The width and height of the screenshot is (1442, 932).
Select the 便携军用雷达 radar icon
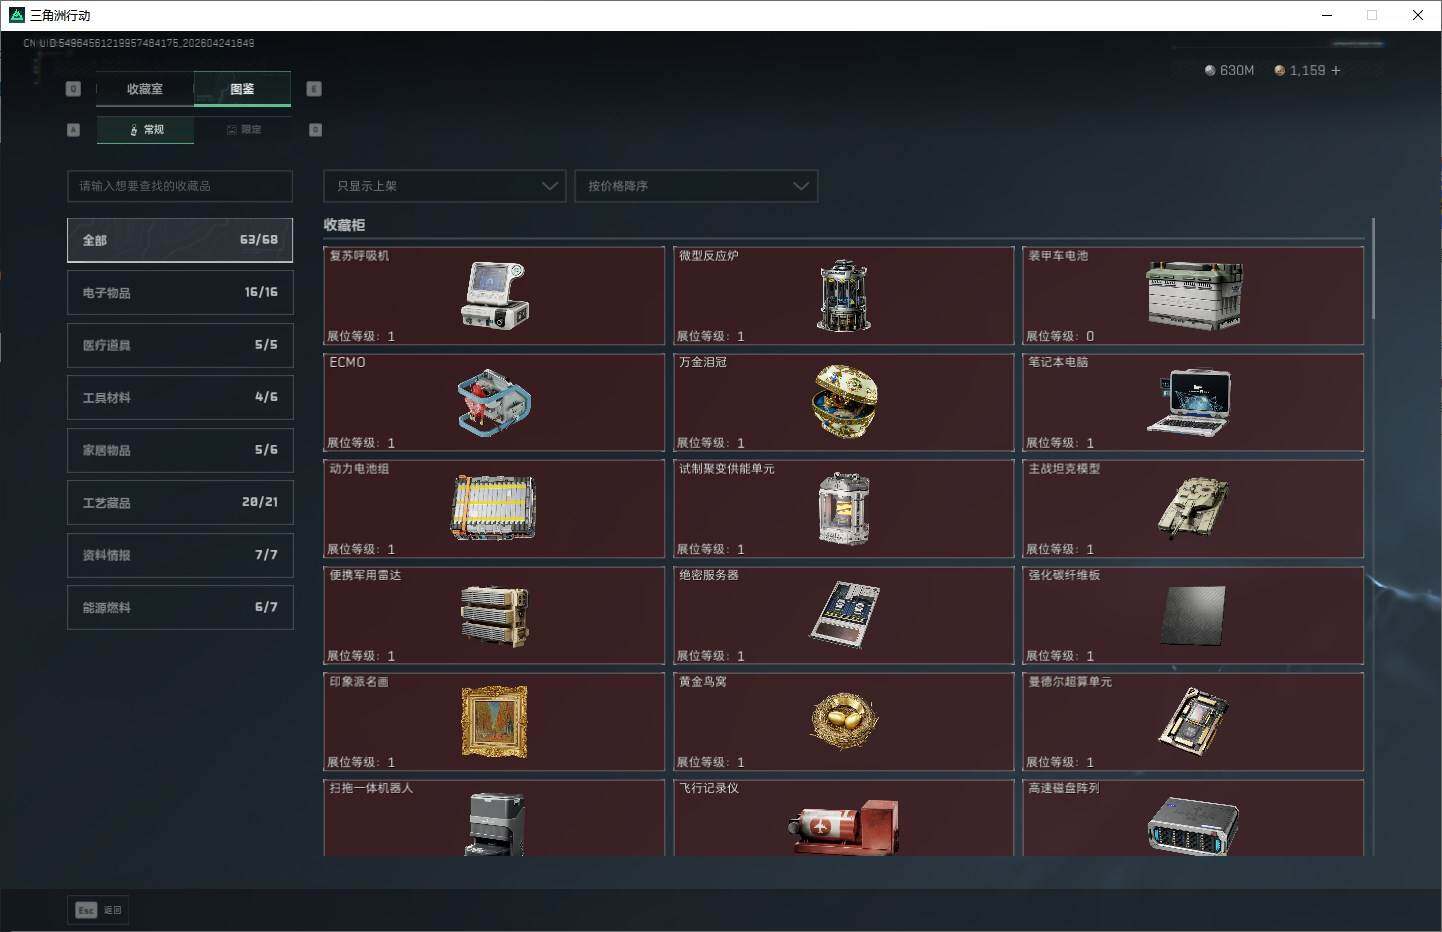[x=494, y=615]
